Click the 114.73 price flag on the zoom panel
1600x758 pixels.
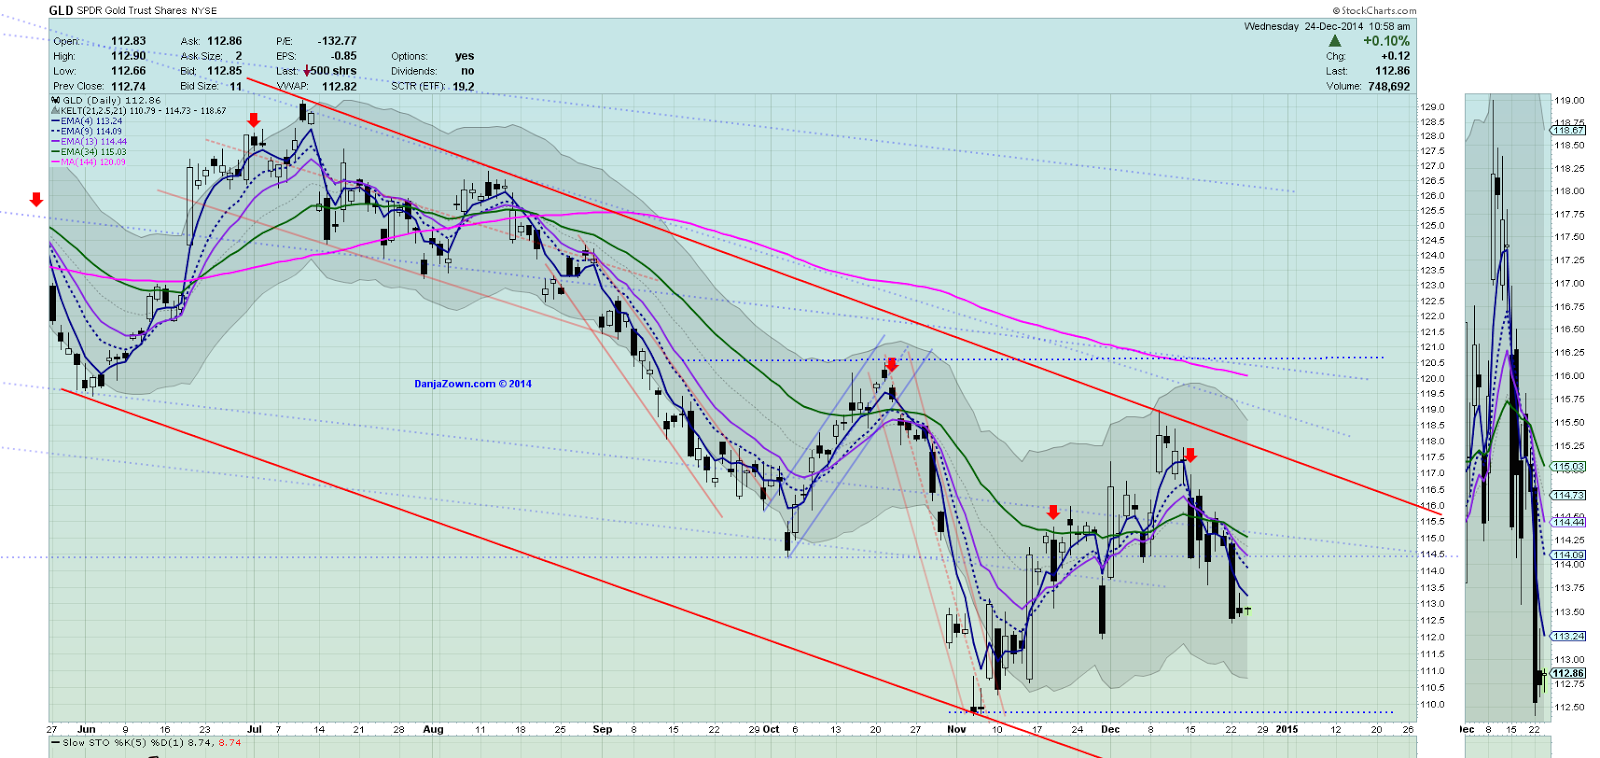[1568, 495]
